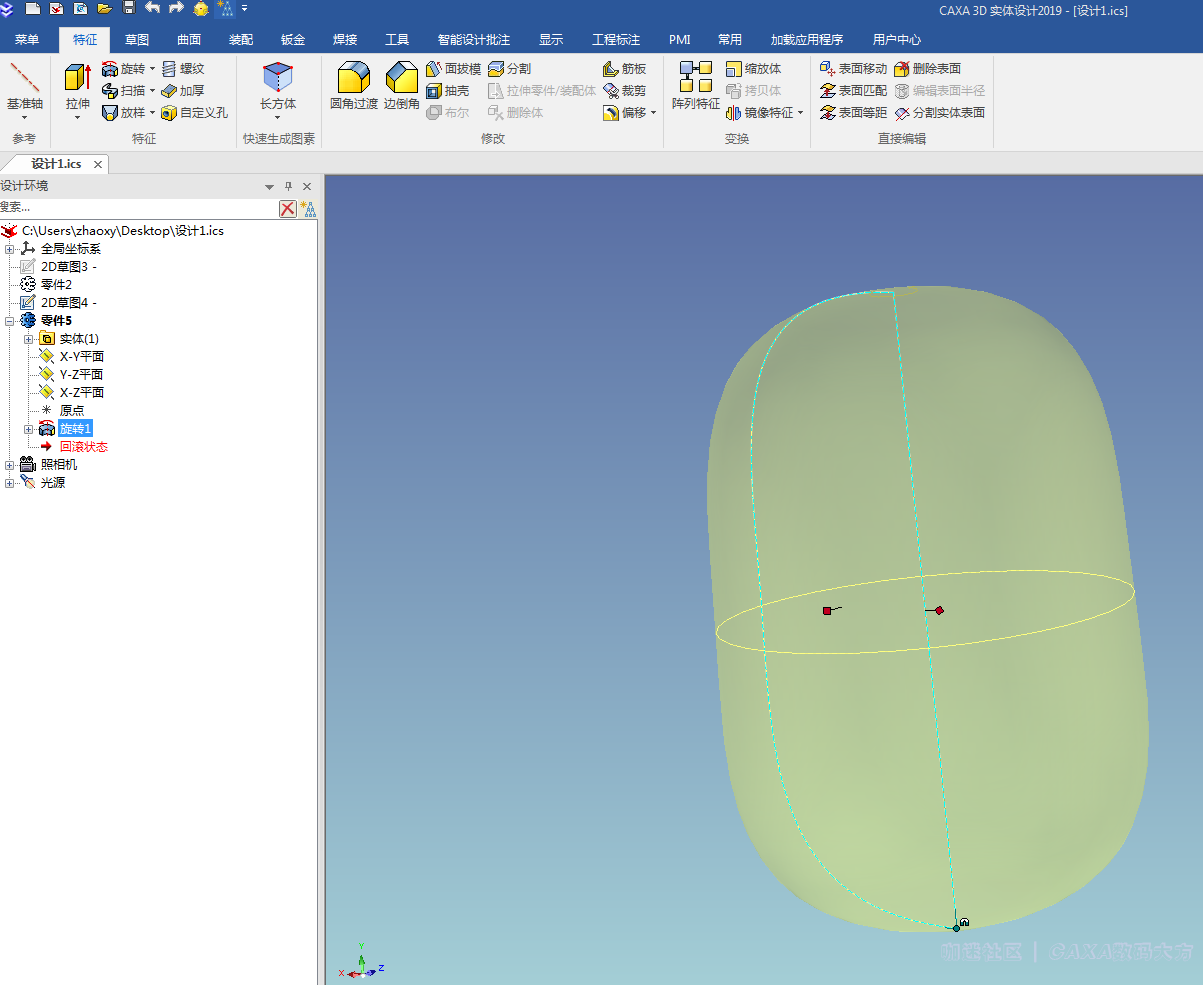Click Undo in the quick access toolbar
This screenshot has width=1203, height=985.
(x=152, y=8)
